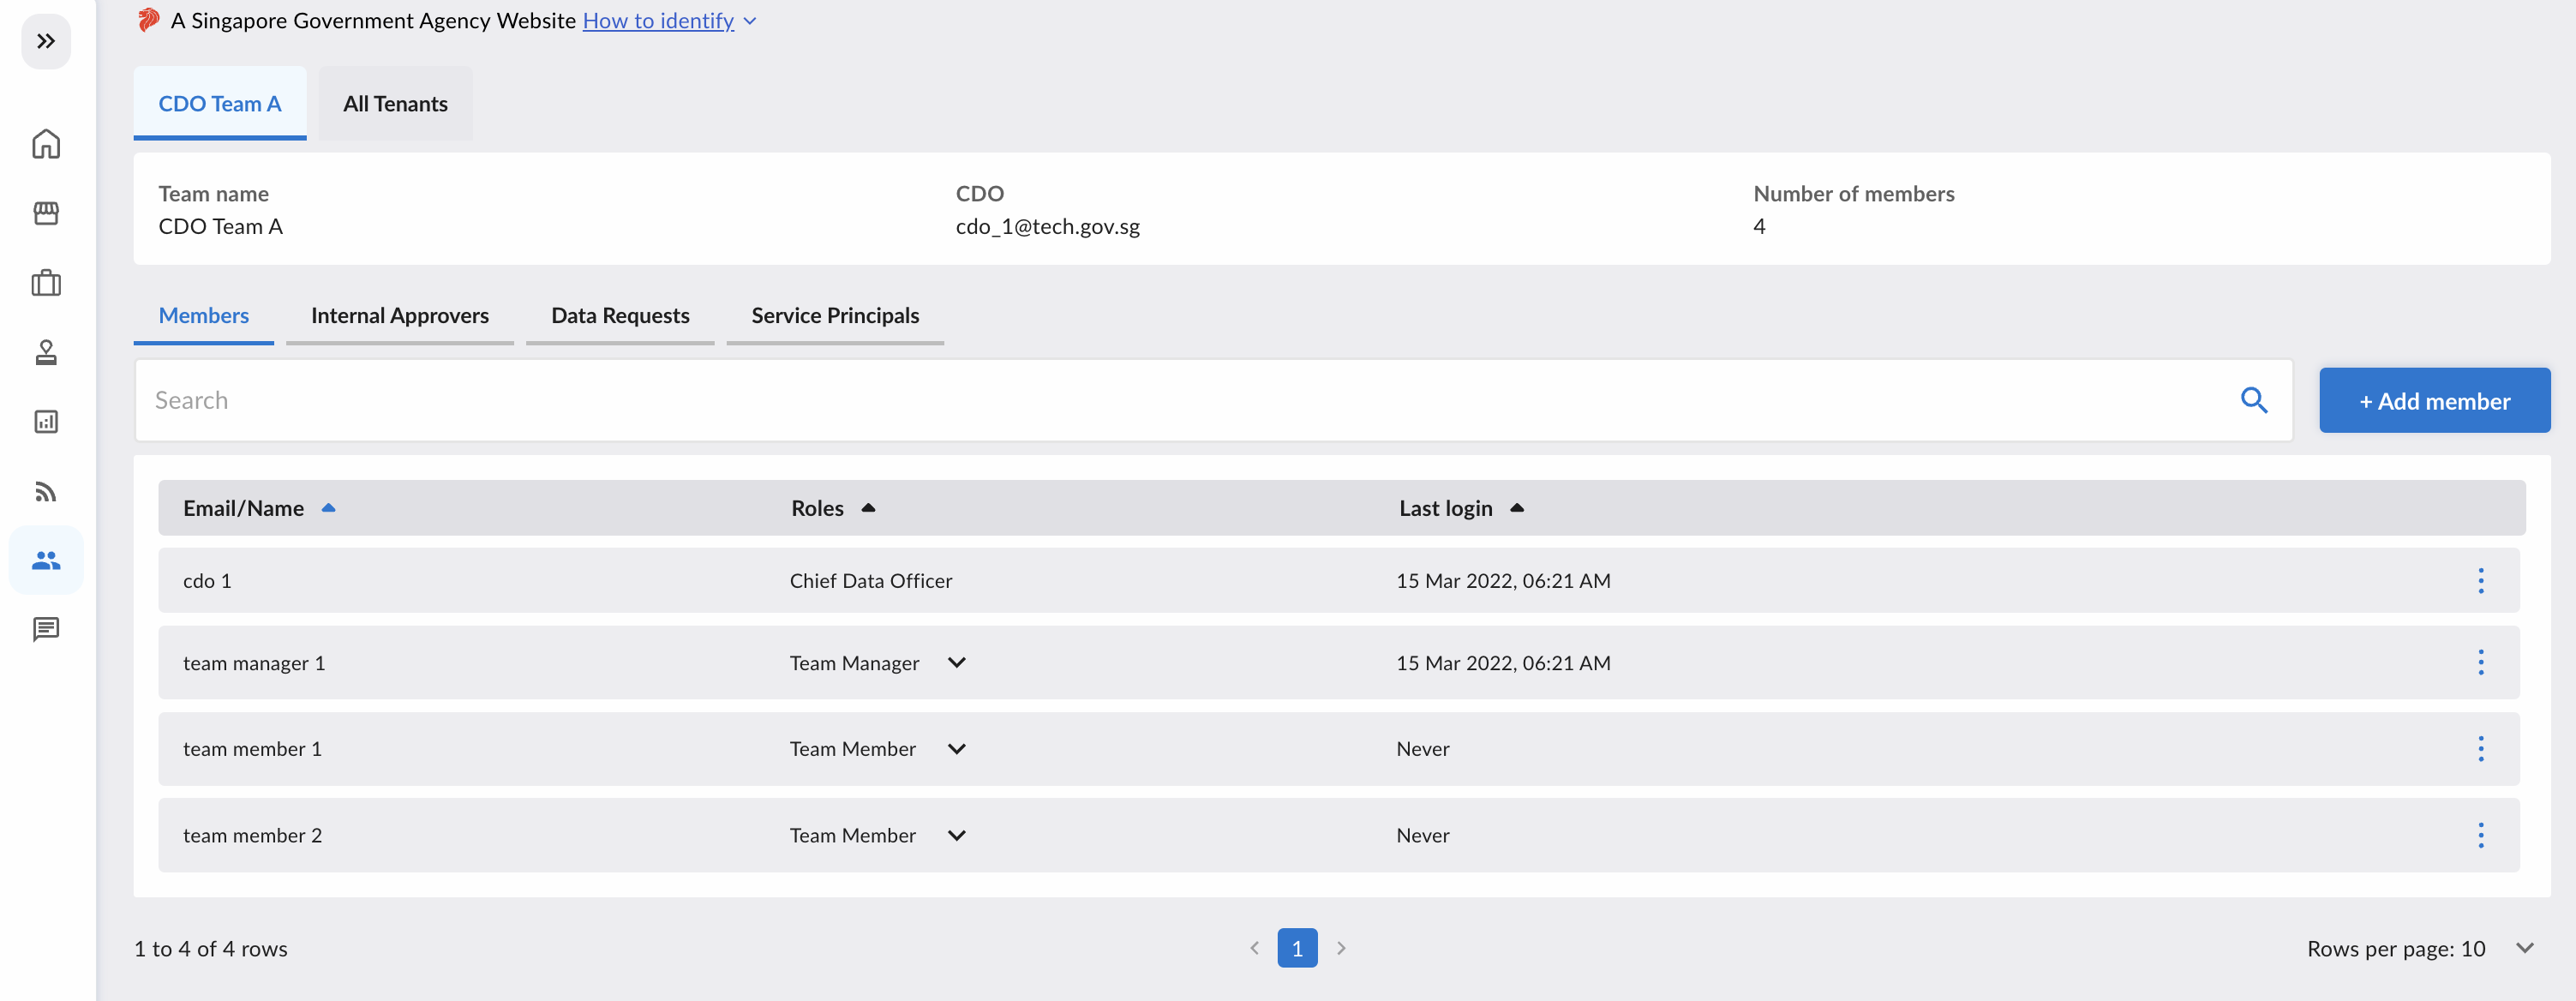Open actions menu for team manager 1 row
The width and height of the screenshot is (2576, 1001).
(2480, 662)
